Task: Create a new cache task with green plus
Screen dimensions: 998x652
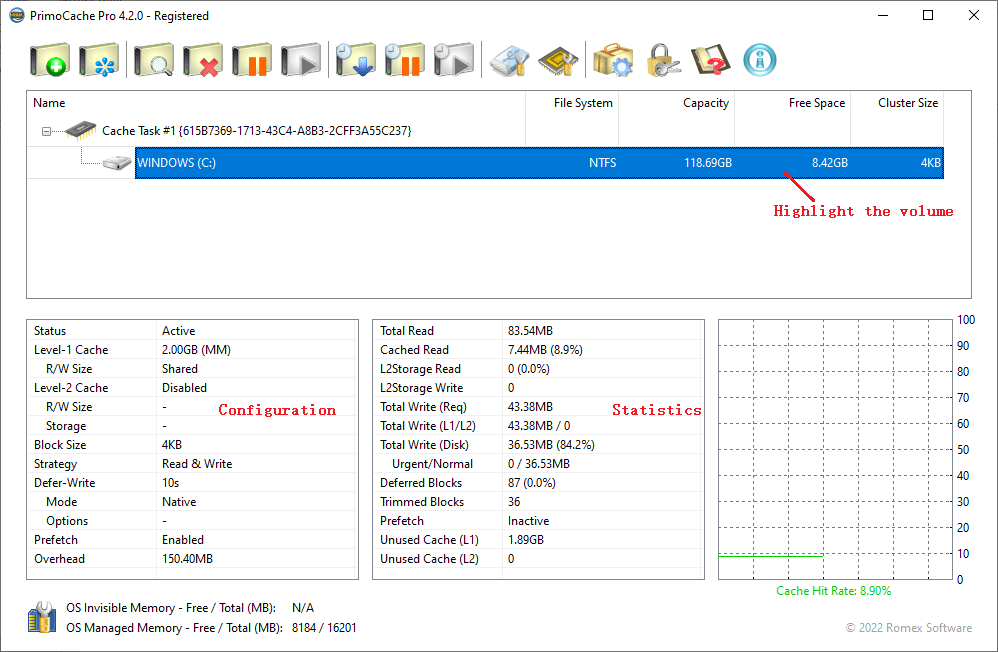Action: pyautogui.click(x=50, y=60)
